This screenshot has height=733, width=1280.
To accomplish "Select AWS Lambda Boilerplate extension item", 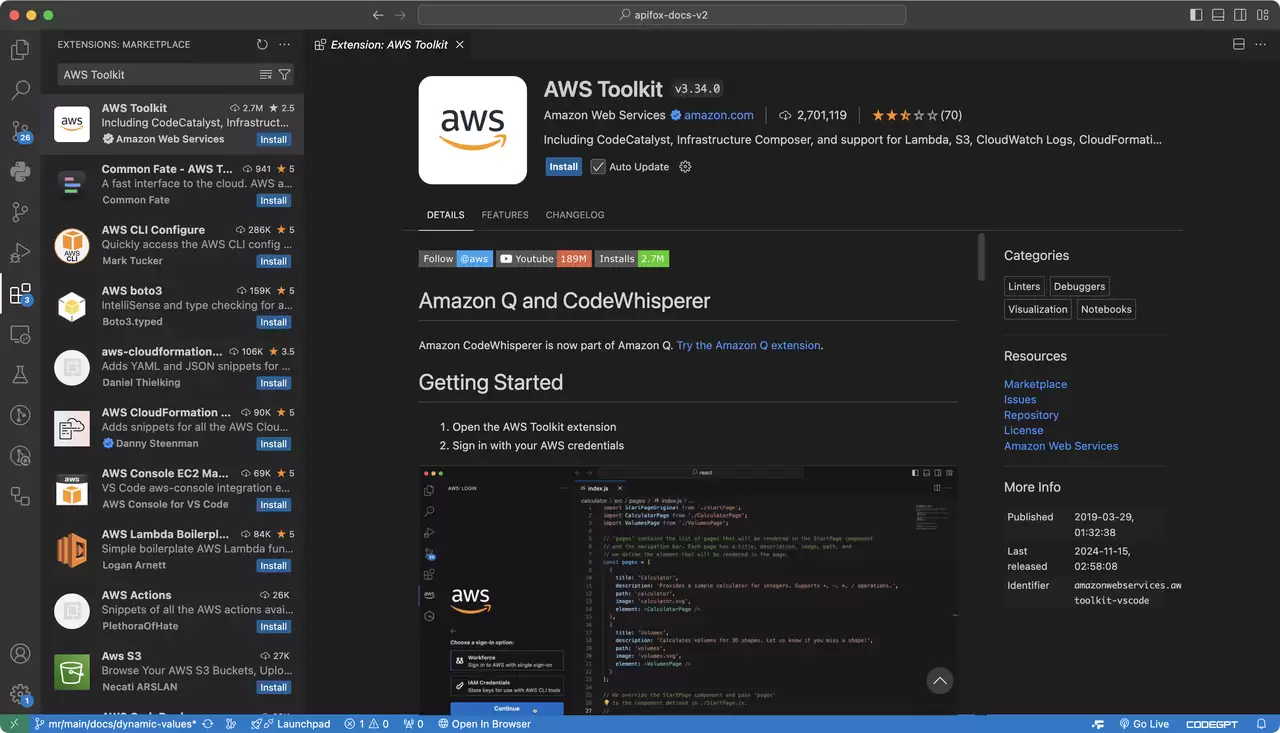I will pyautogui.click(x=172, y=550).
